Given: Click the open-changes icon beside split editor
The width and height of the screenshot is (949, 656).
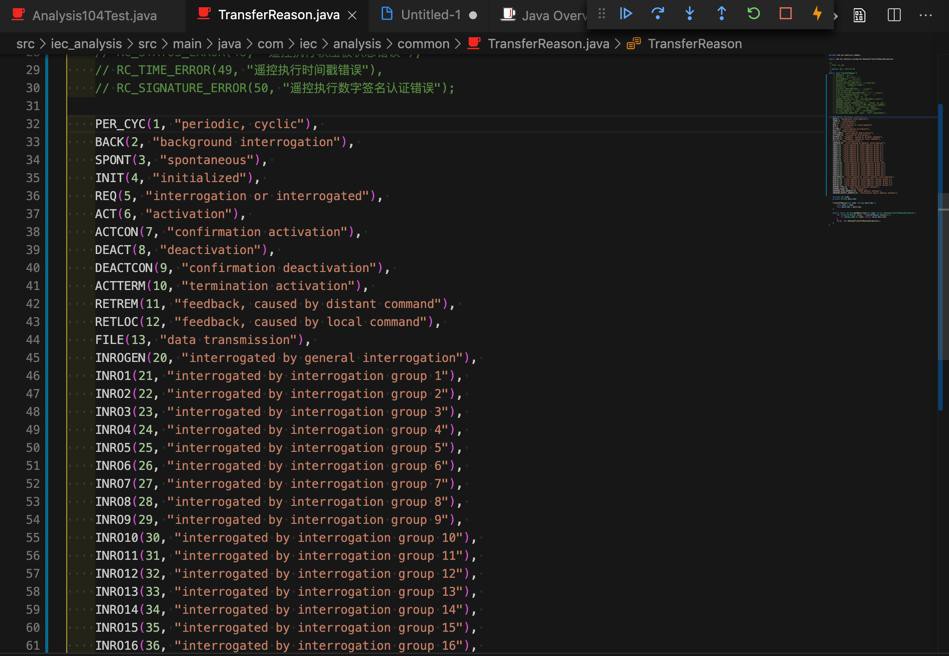Looking at the screenshot, I should 859,15.
